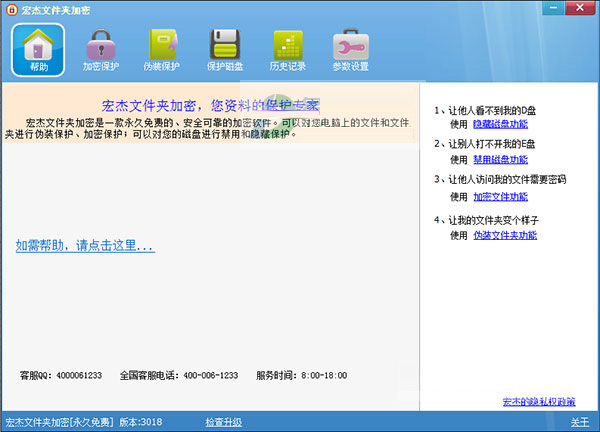Click 服务时间: 8:00-18:00 text

pos(302,375)
